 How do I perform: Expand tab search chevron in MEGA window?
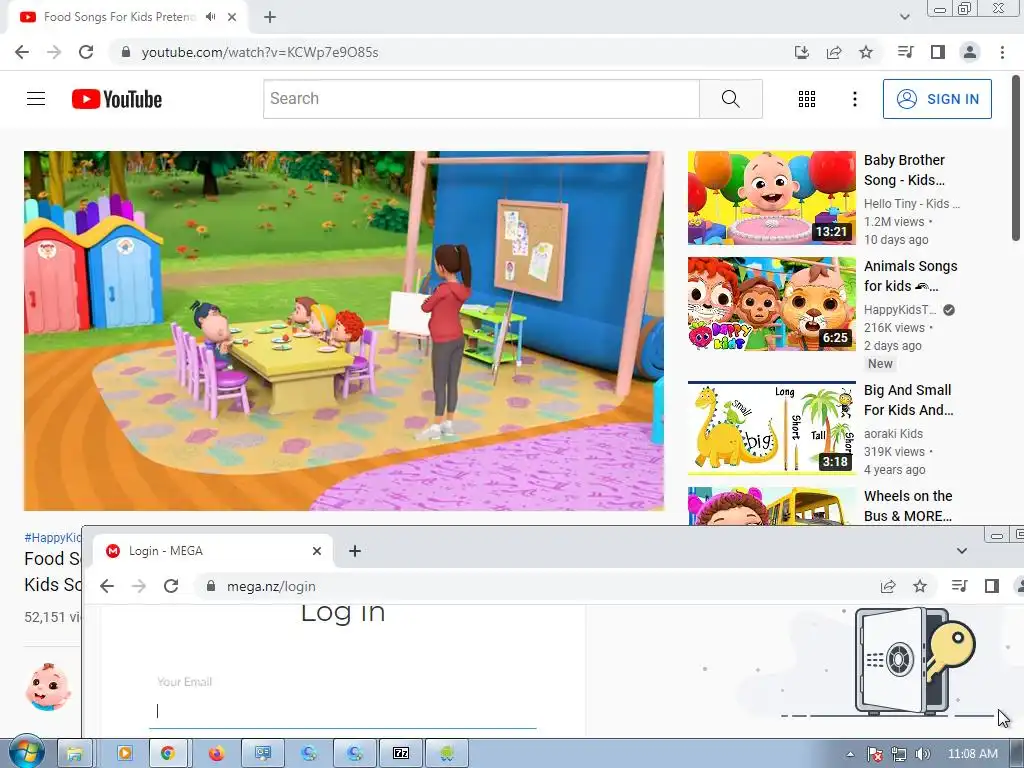[961, 551]
